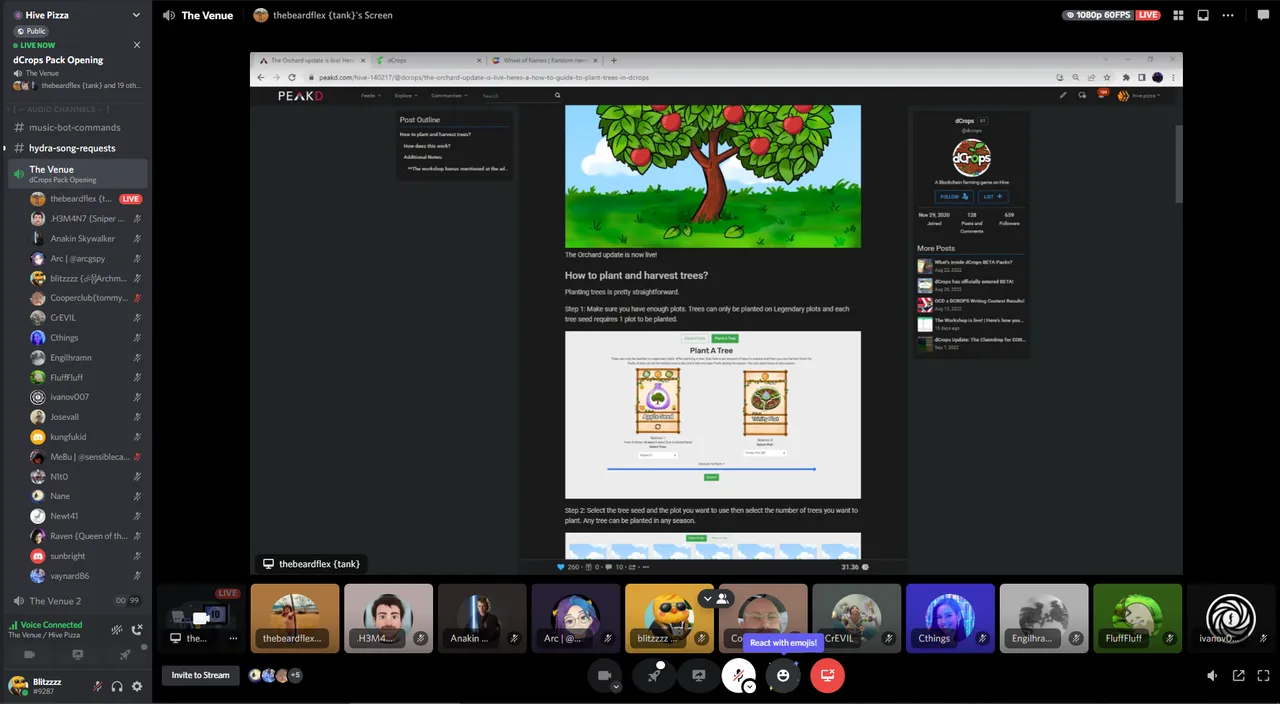Select thebeardflex in the voice user list
1280x704 pixels.
(85, 199)
